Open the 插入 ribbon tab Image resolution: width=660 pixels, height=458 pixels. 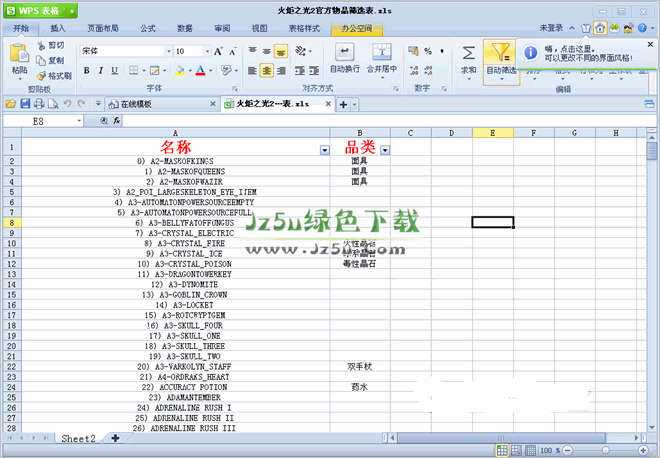(58, 28)
